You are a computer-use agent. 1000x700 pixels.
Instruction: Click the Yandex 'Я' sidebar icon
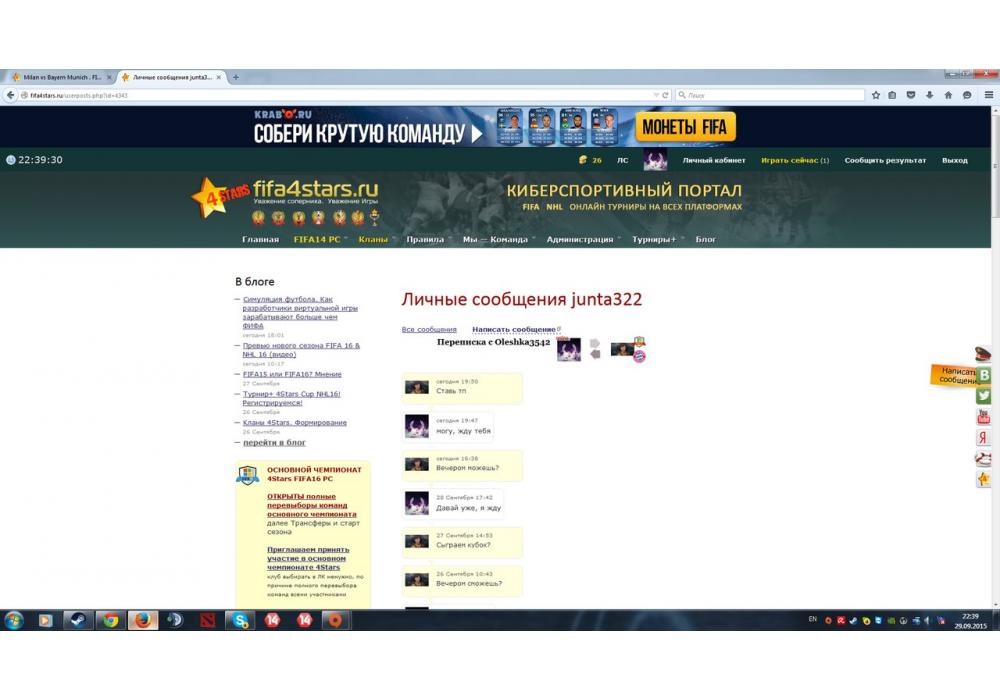point(984,438)
